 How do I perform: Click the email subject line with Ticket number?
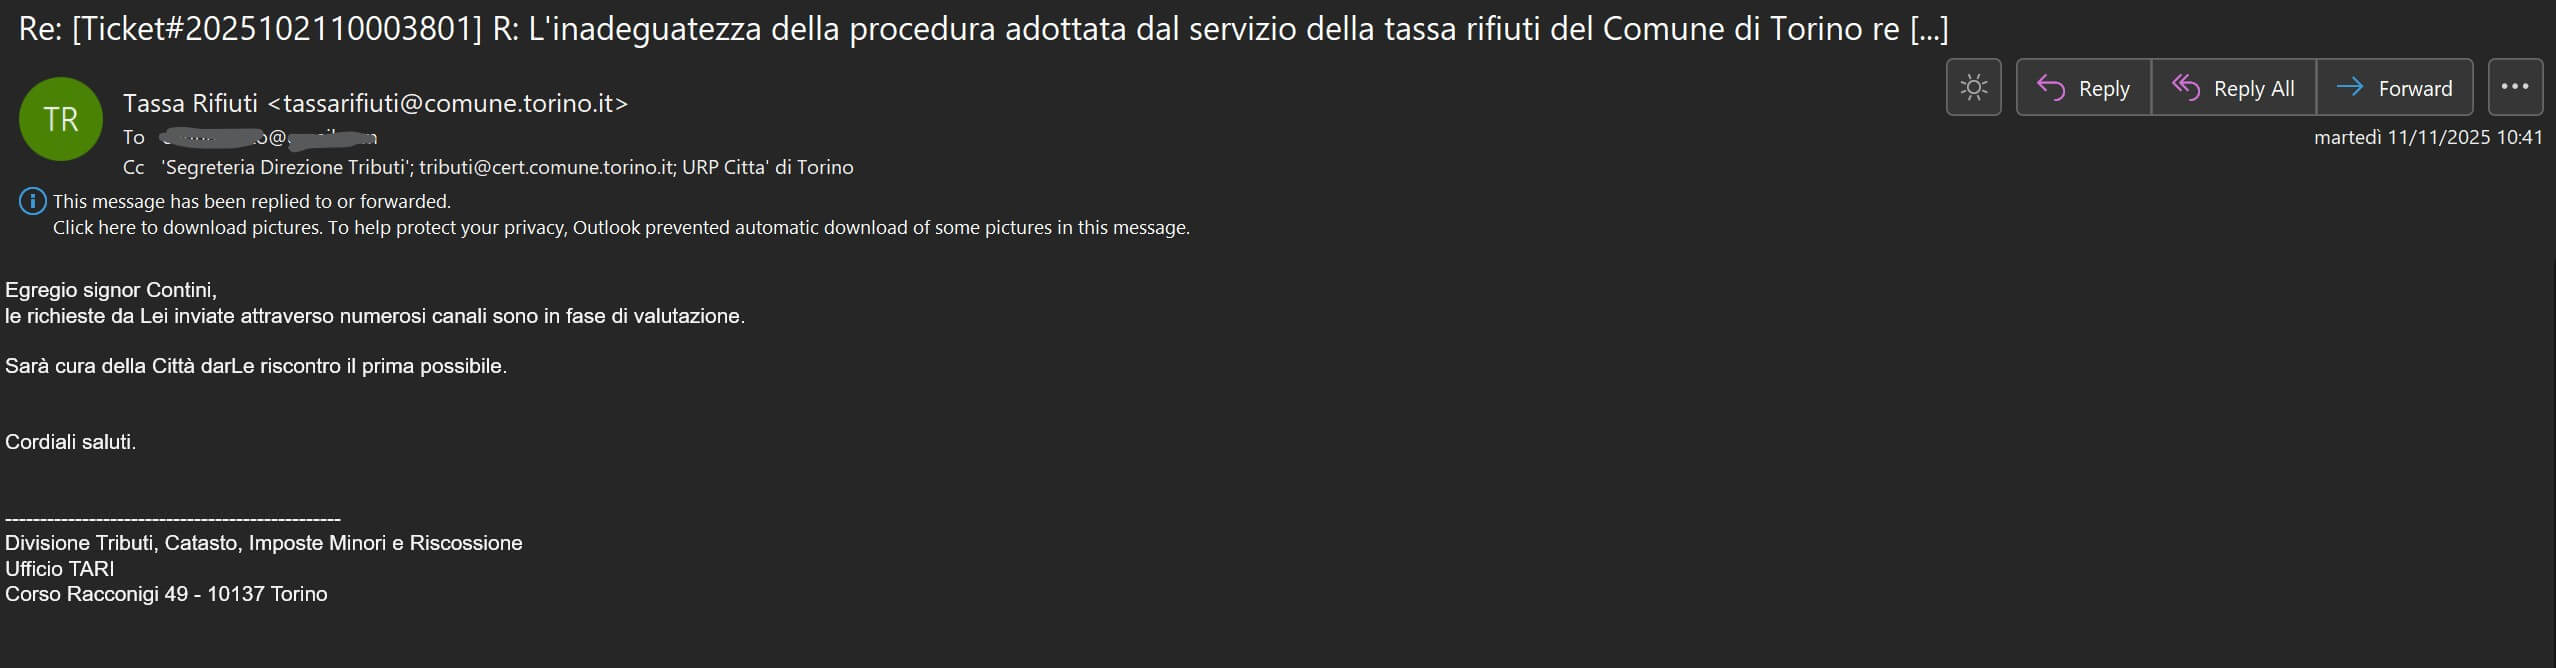[x=983, y=29]
